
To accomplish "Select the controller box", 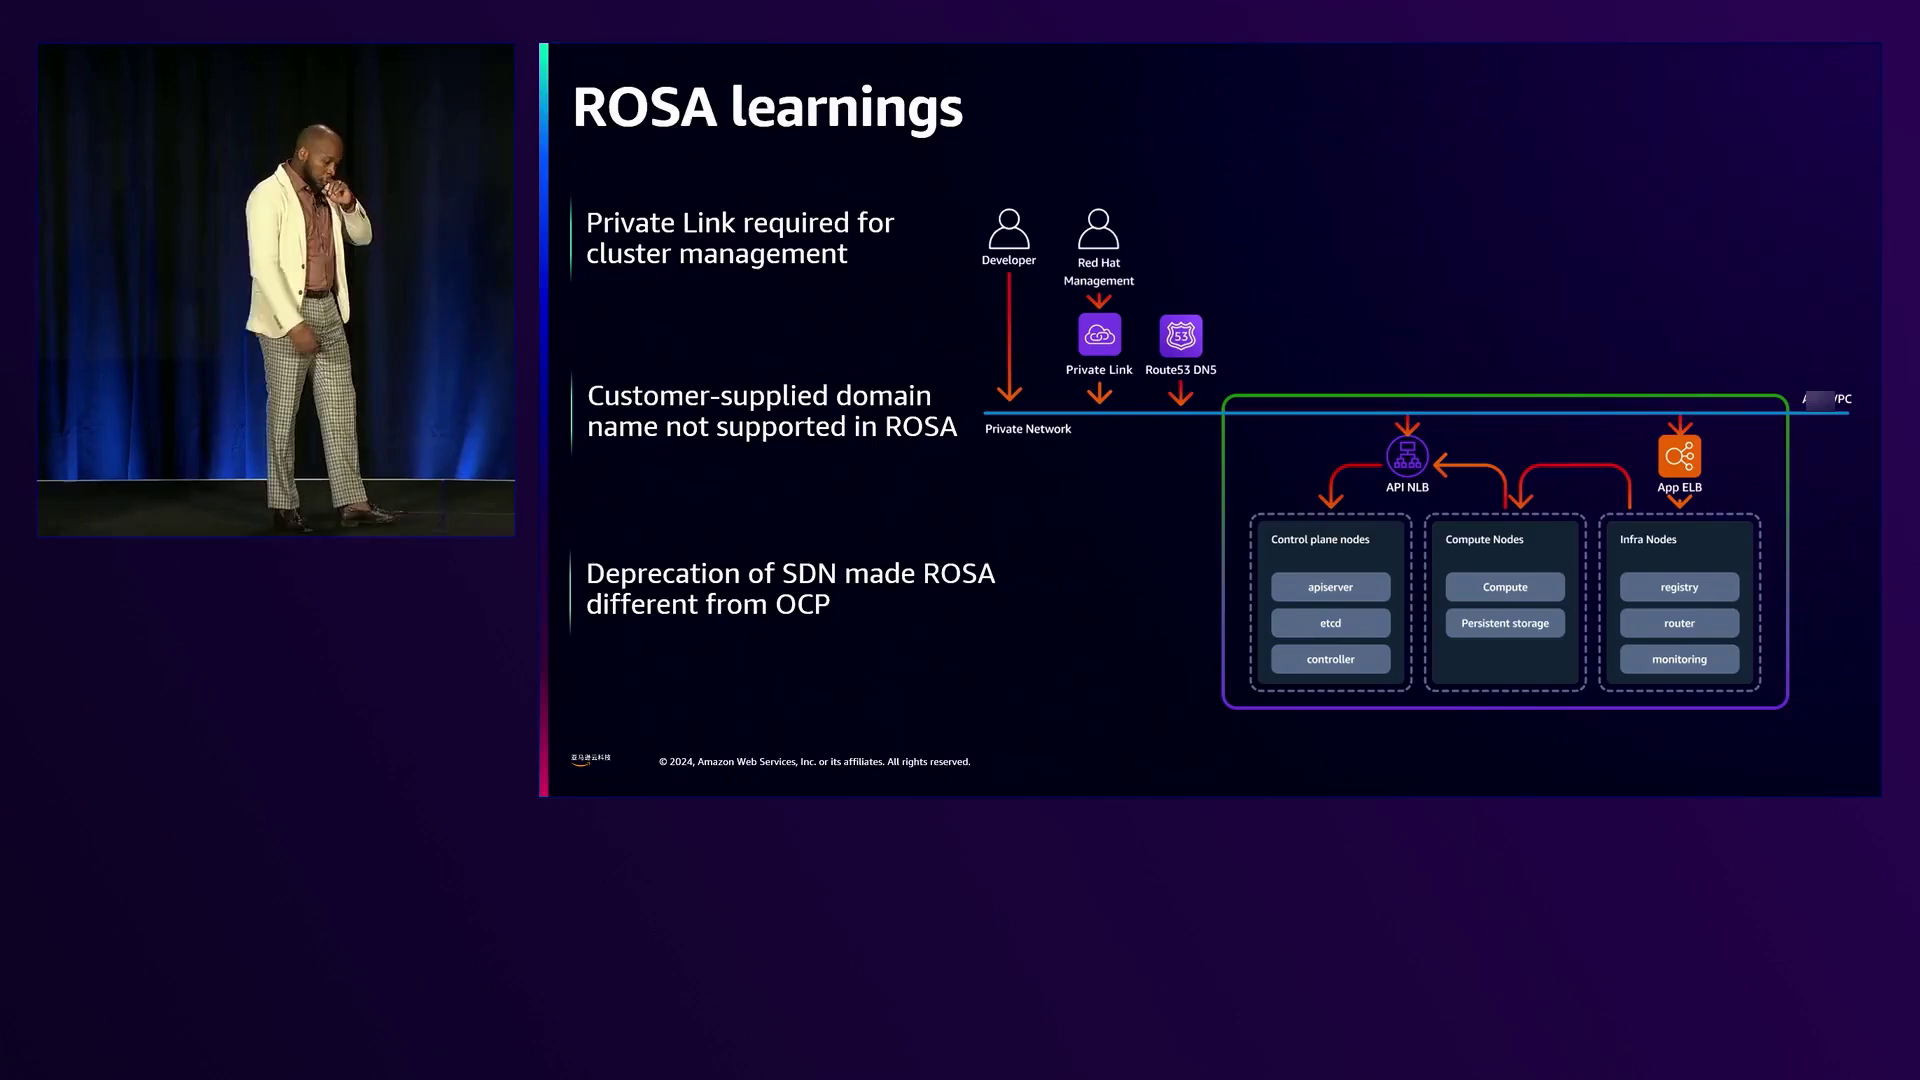I will (x=1330, y=659).
